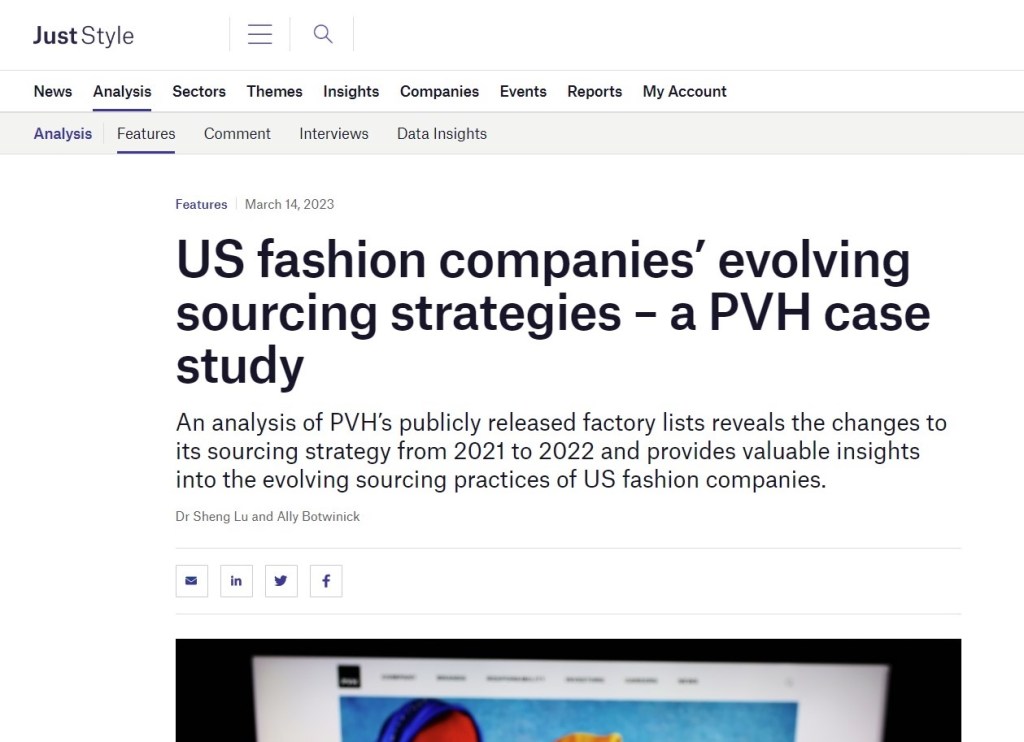Go to the Interviews section

click(x=333, y=133)
